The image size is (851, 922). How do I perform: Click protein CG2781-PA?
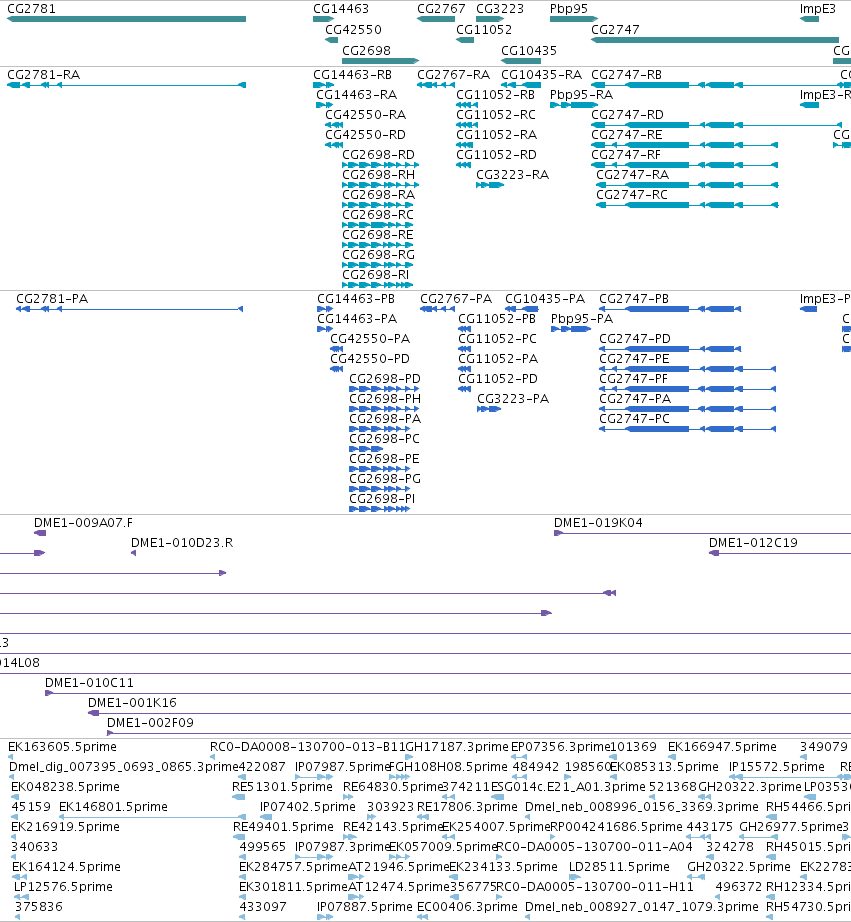tap(52, 299)
